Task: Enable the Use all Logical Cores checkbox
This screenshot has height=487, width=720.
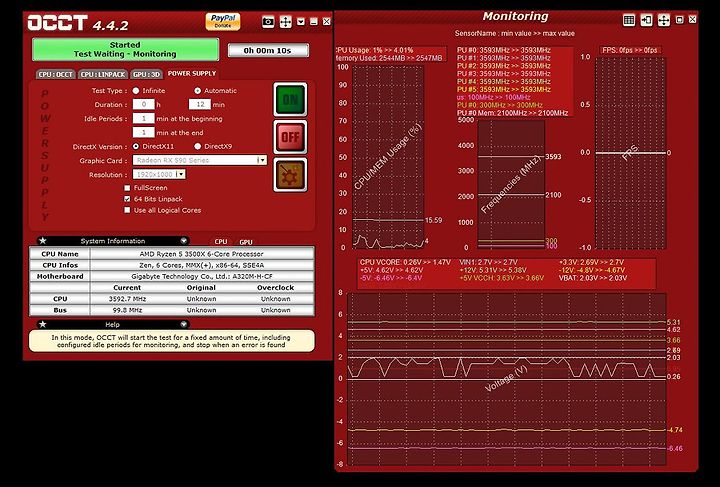Action: pos(127,210)
